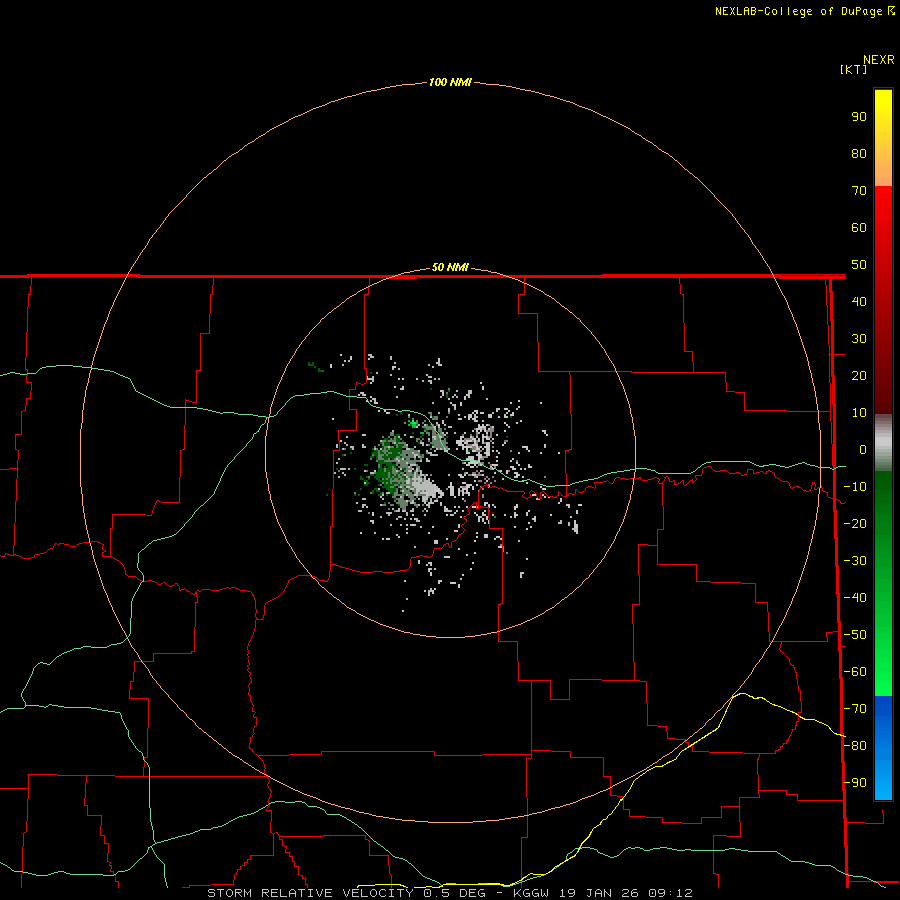Click the -10 knot scale value

tap(855, 487)
